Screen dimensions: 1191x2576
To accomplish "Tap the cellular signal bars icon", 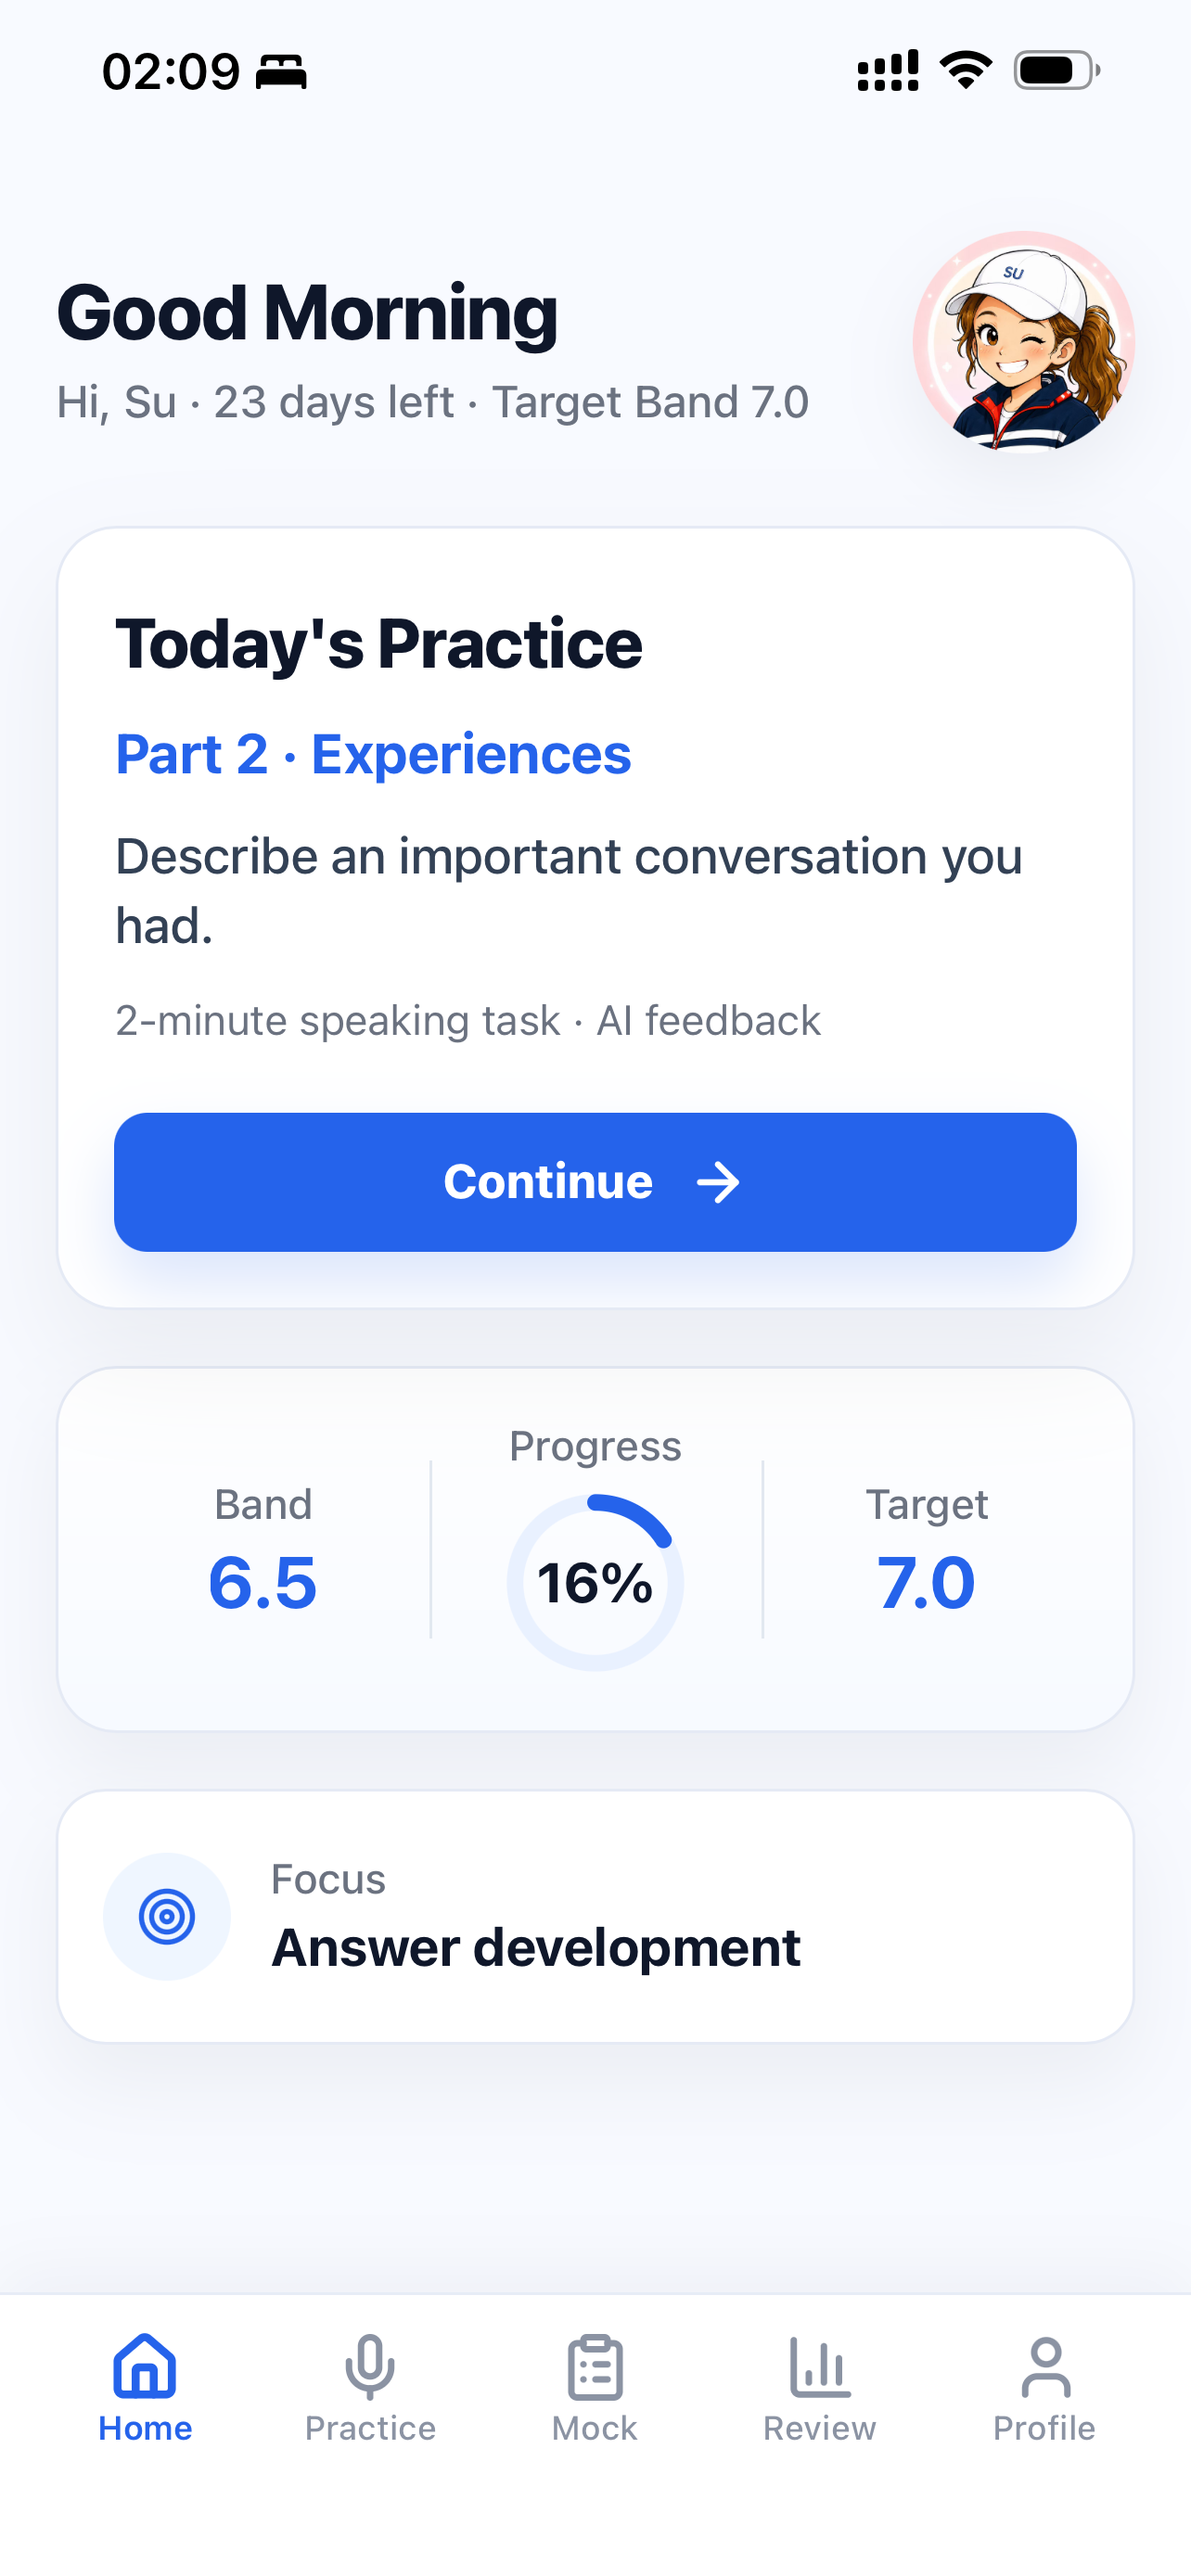I will [888, 71].
